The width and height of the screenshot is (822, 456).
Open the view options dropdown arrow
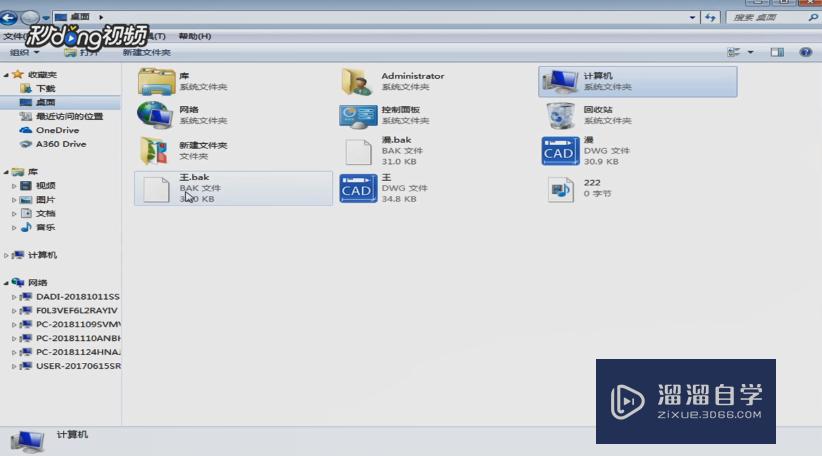click(x=750, y=52)
